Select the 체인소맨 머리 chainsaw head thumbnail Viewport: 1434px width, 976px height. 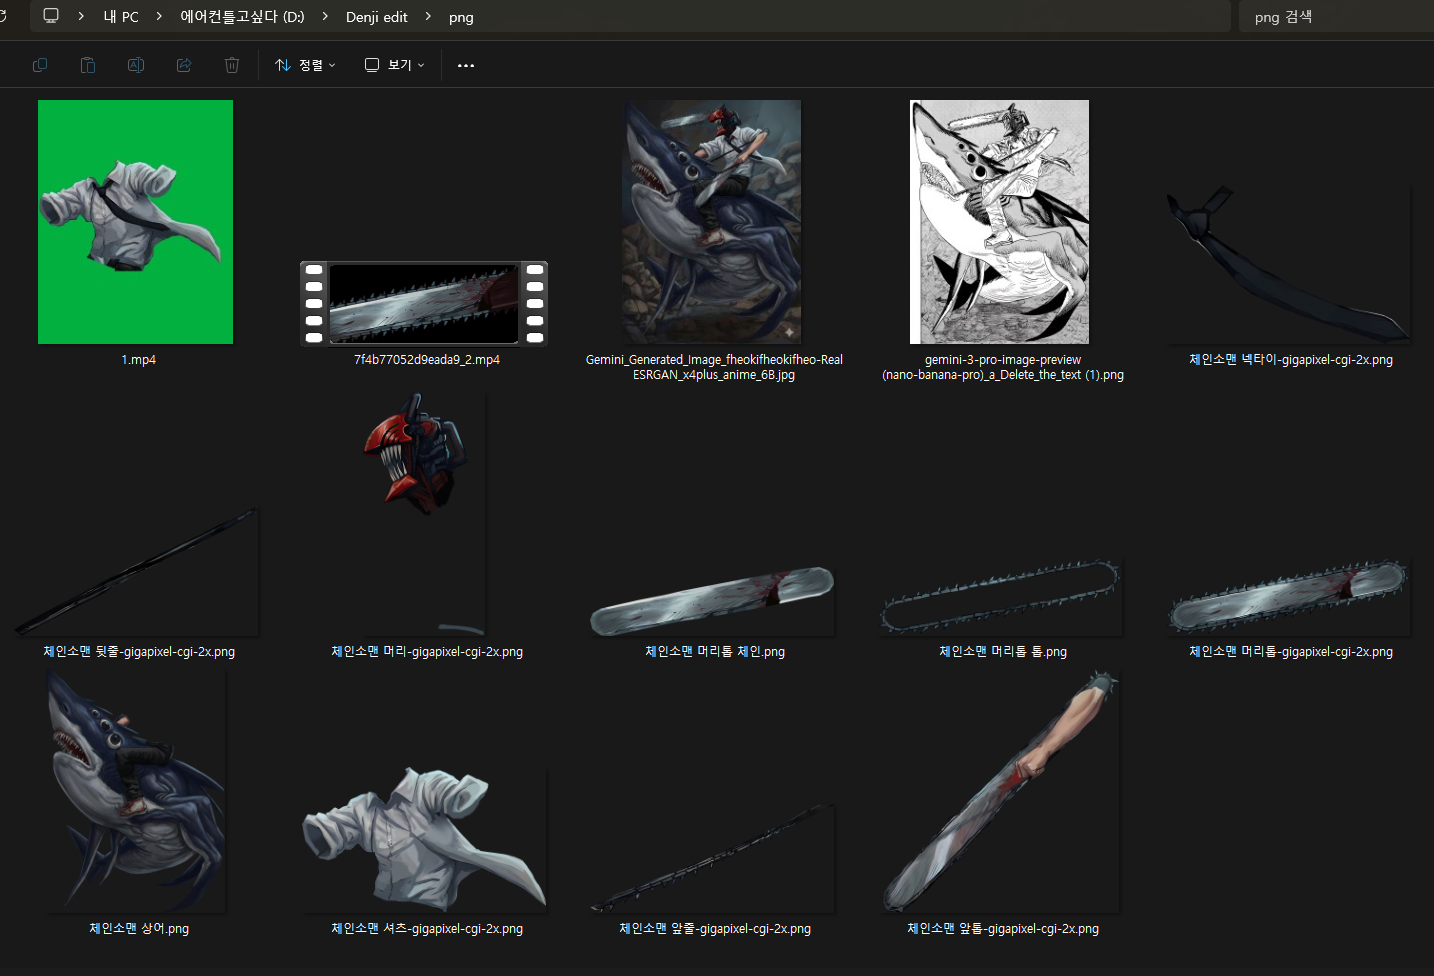pos(424,514)
